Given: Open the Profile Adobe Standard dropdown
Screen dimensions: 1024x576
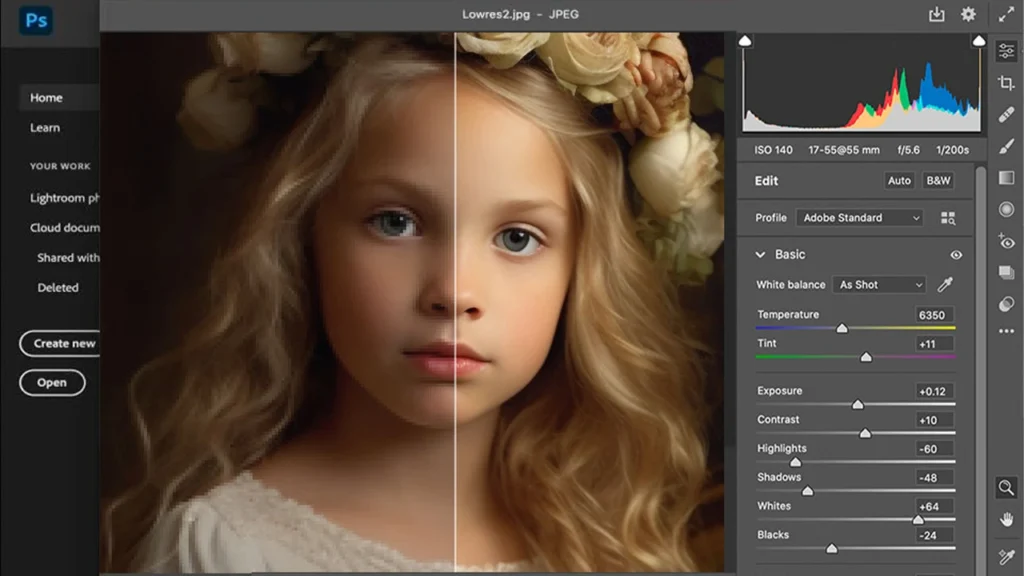Looking at the screenshot, I should point(859,218).
